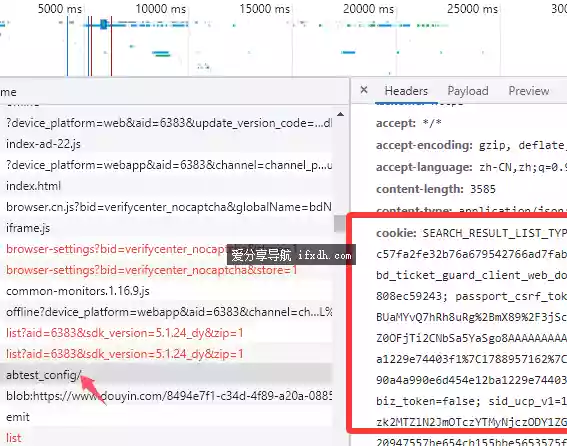The image size is (567, 446).
Task: Click the 20000 ms timeline label
Action: [x=368, y=9]
